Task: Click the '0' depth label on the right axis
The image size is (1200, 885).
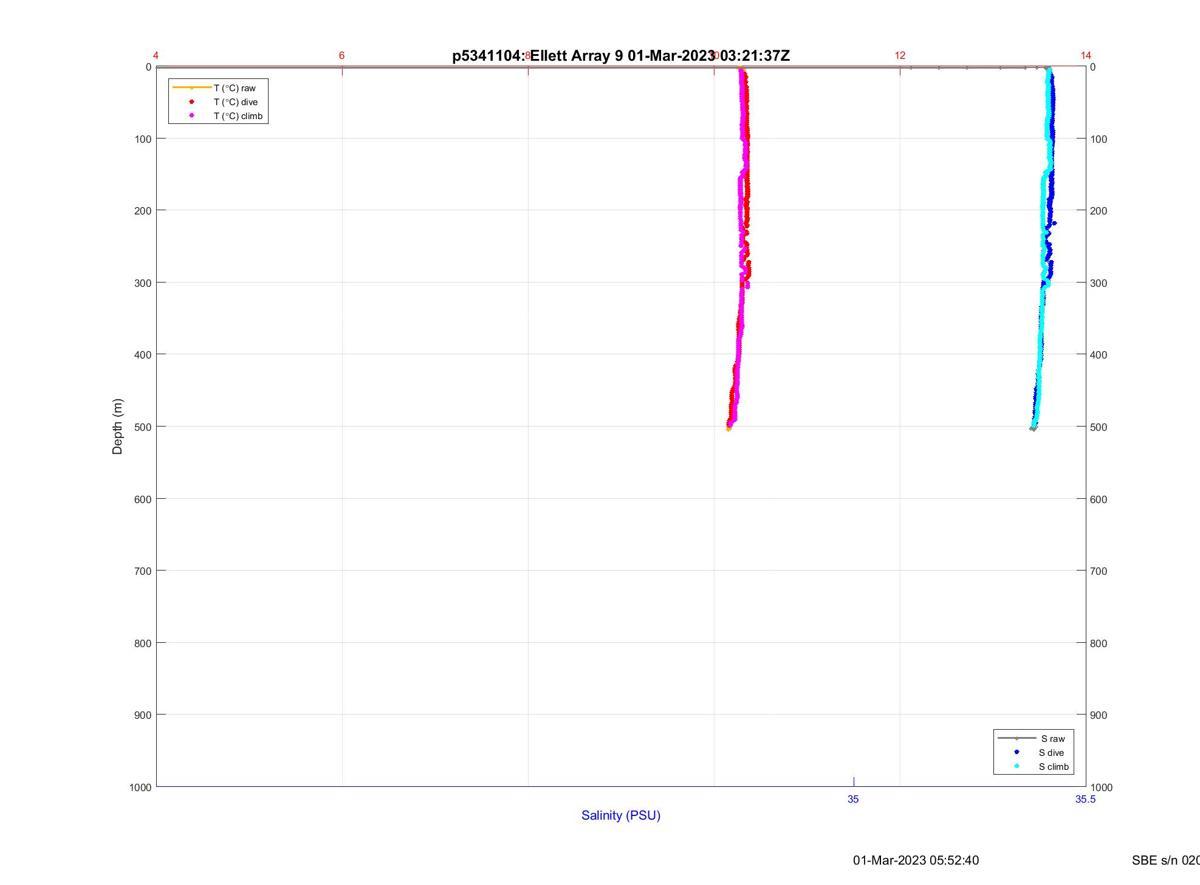Action: tap(1093, 67)
